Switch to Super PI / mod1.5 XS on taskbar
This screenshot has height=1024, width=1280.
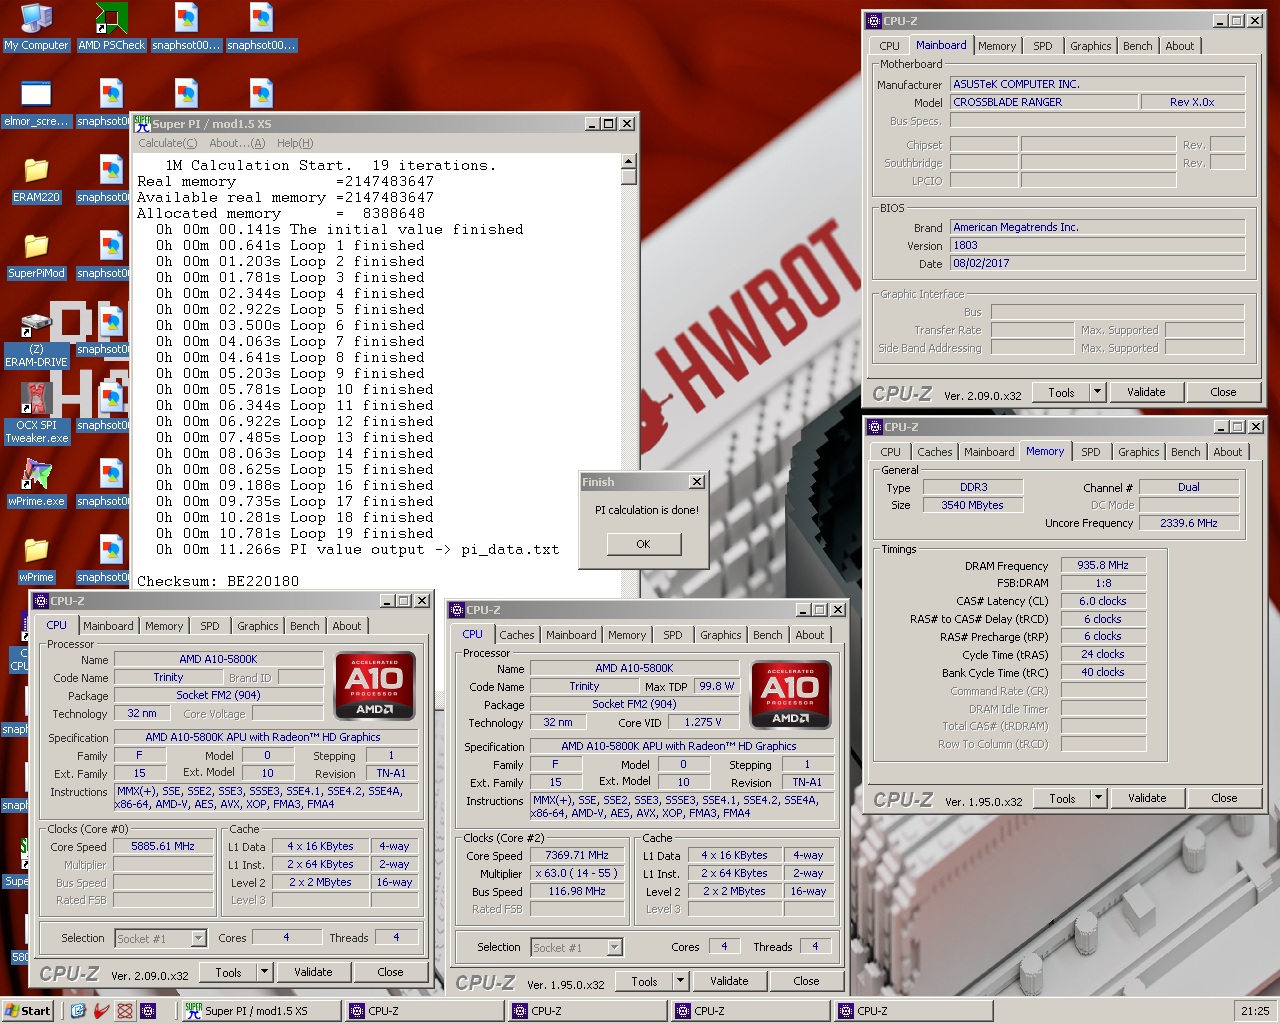[260, 1011]
